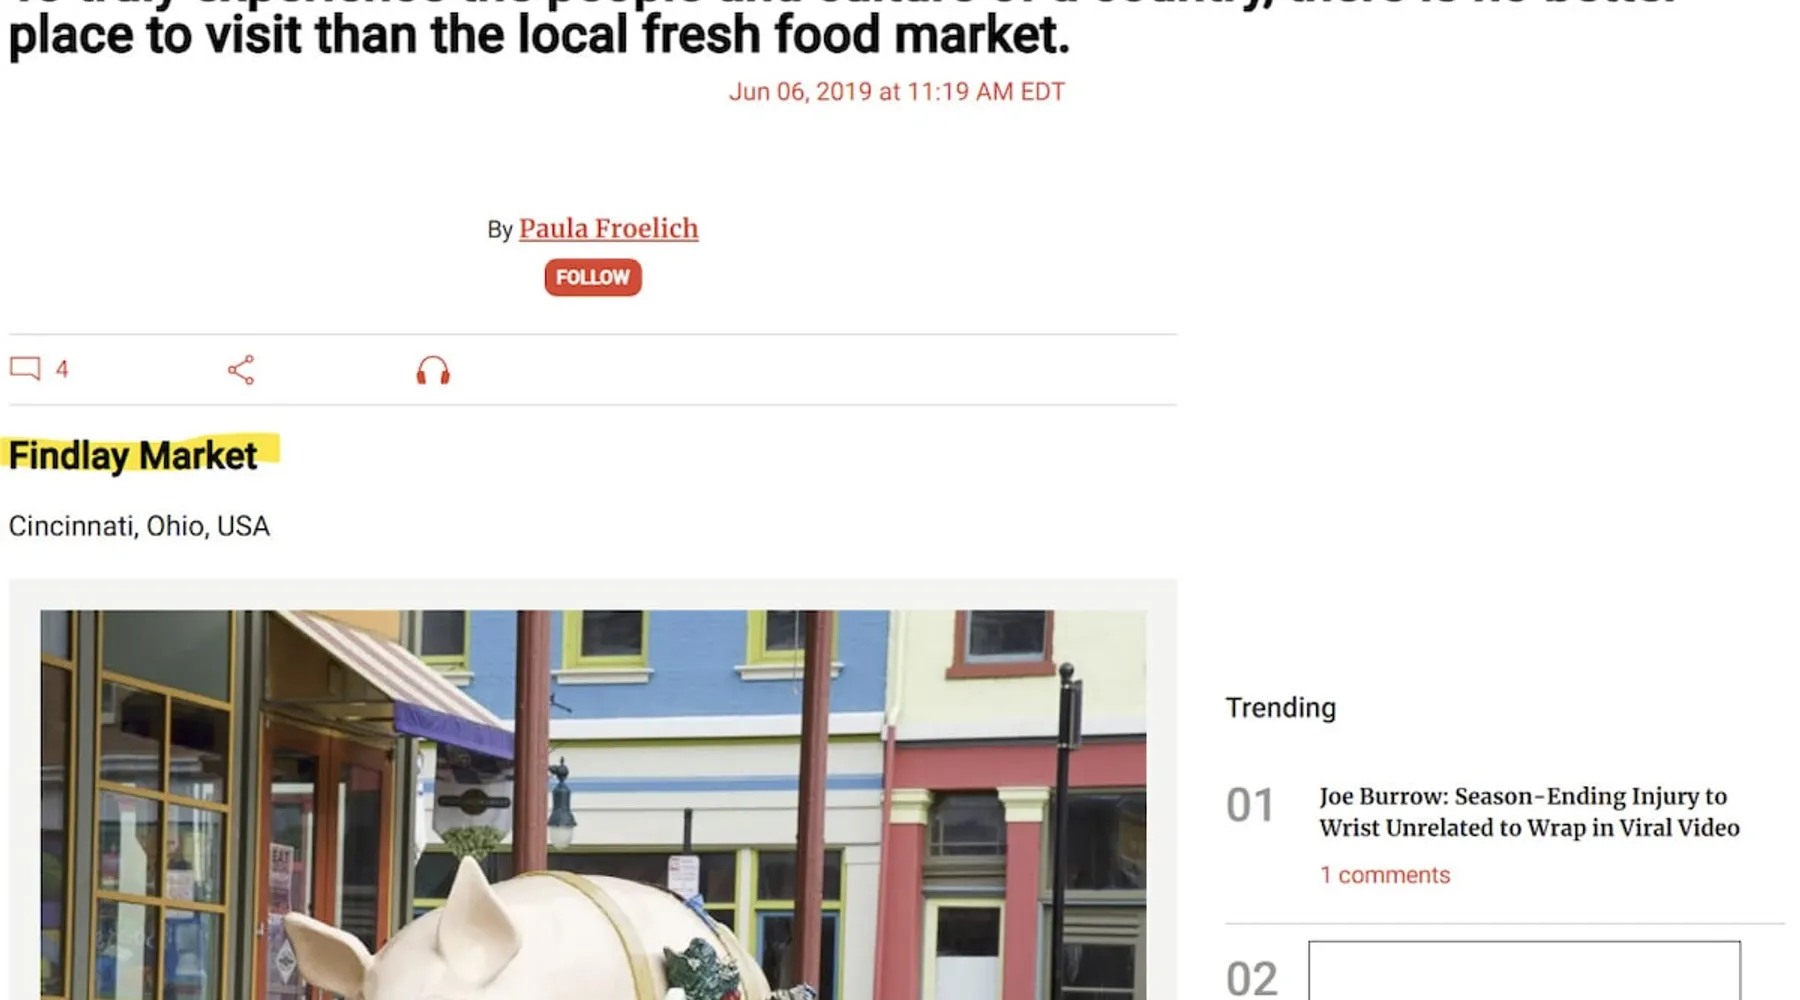The image size is (1800, 1000).
Task: Click the share icon
Action: pos(241,370)
